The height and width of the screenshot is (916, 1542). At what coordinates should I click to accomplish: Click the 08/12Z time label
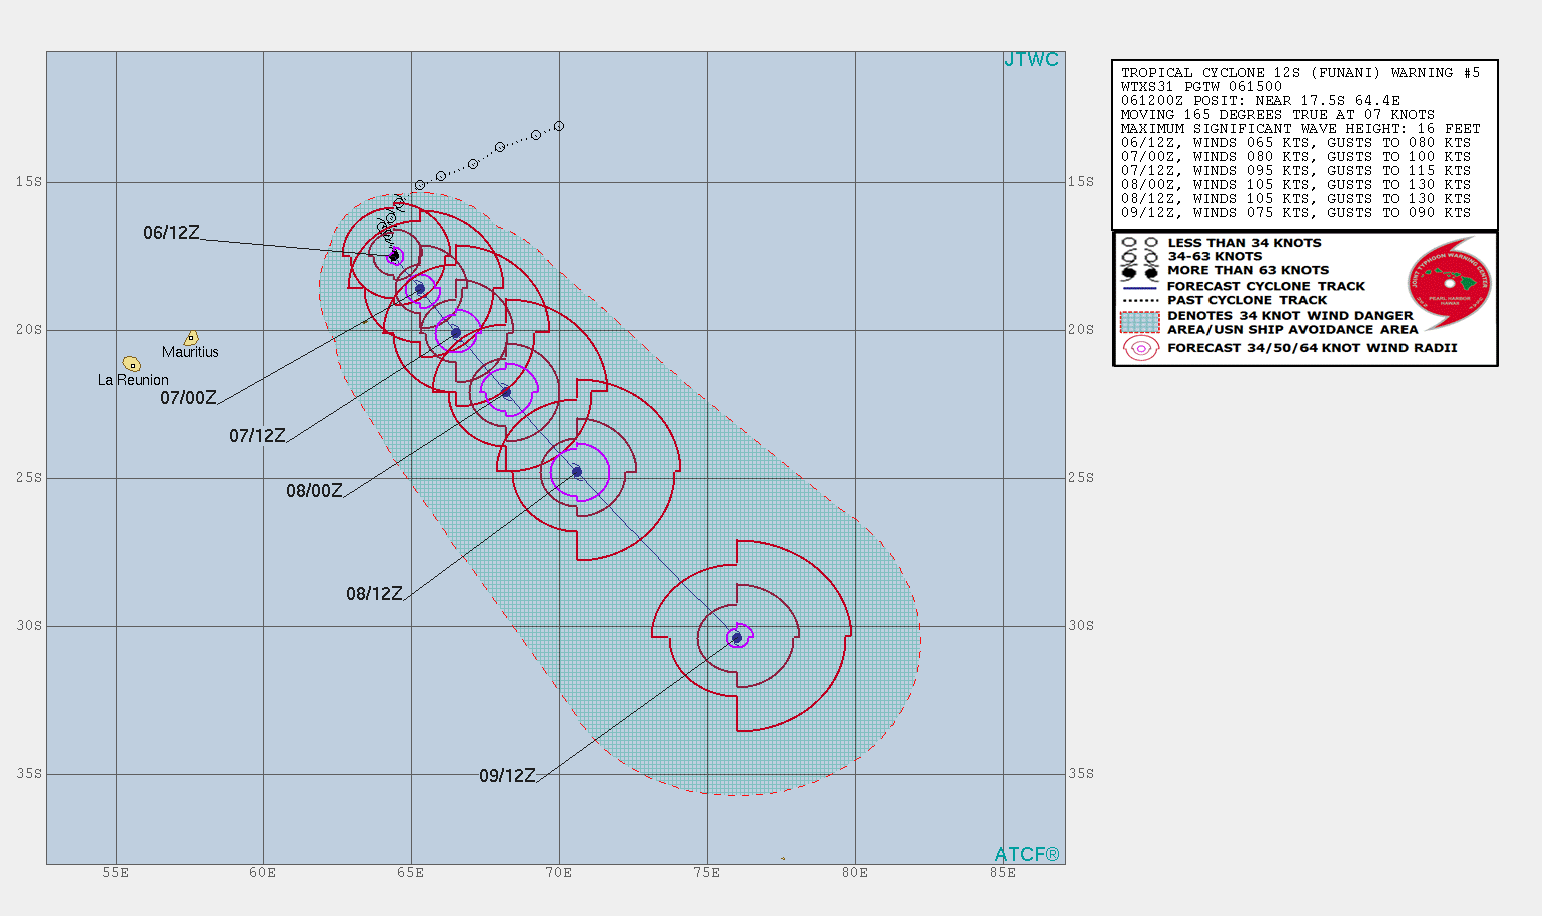click(374, 594)
